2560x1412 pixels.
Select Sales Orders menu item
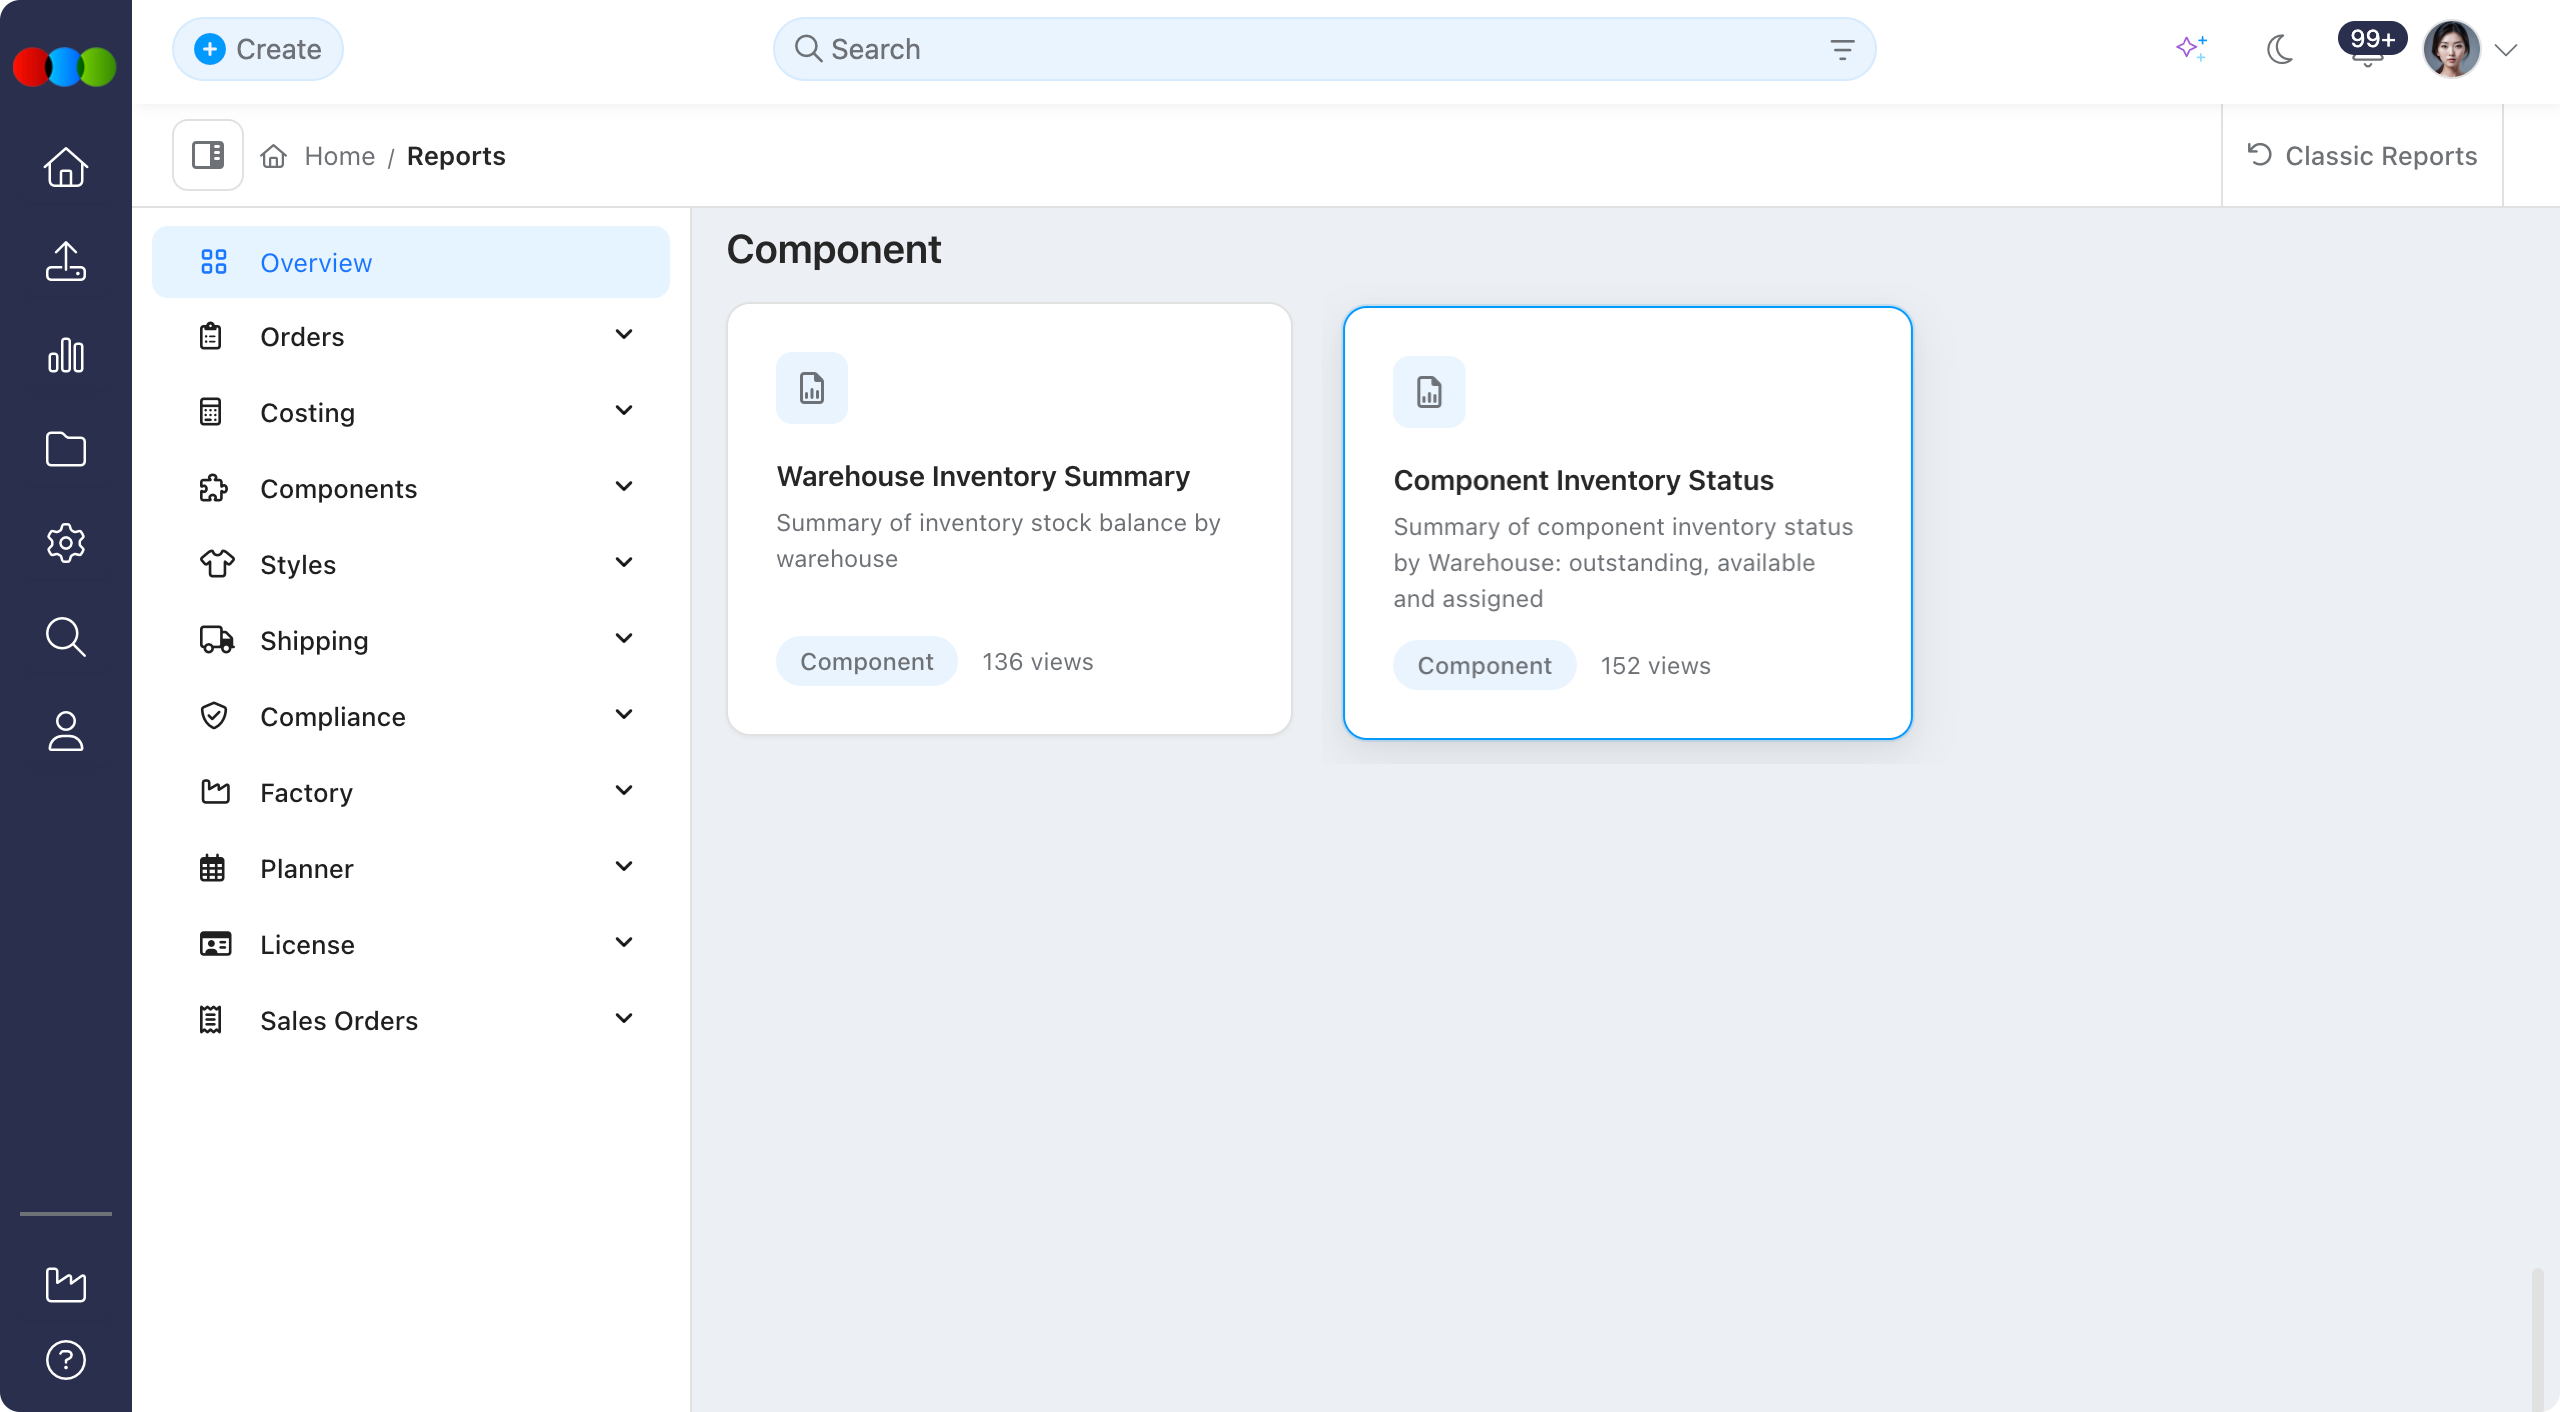[x=411, y=1020]
